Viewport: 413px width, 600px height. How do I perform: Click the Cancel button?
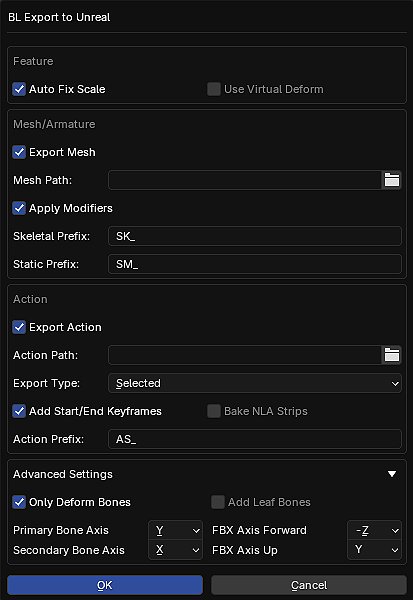pyautogui.click(x=309, y=585)
